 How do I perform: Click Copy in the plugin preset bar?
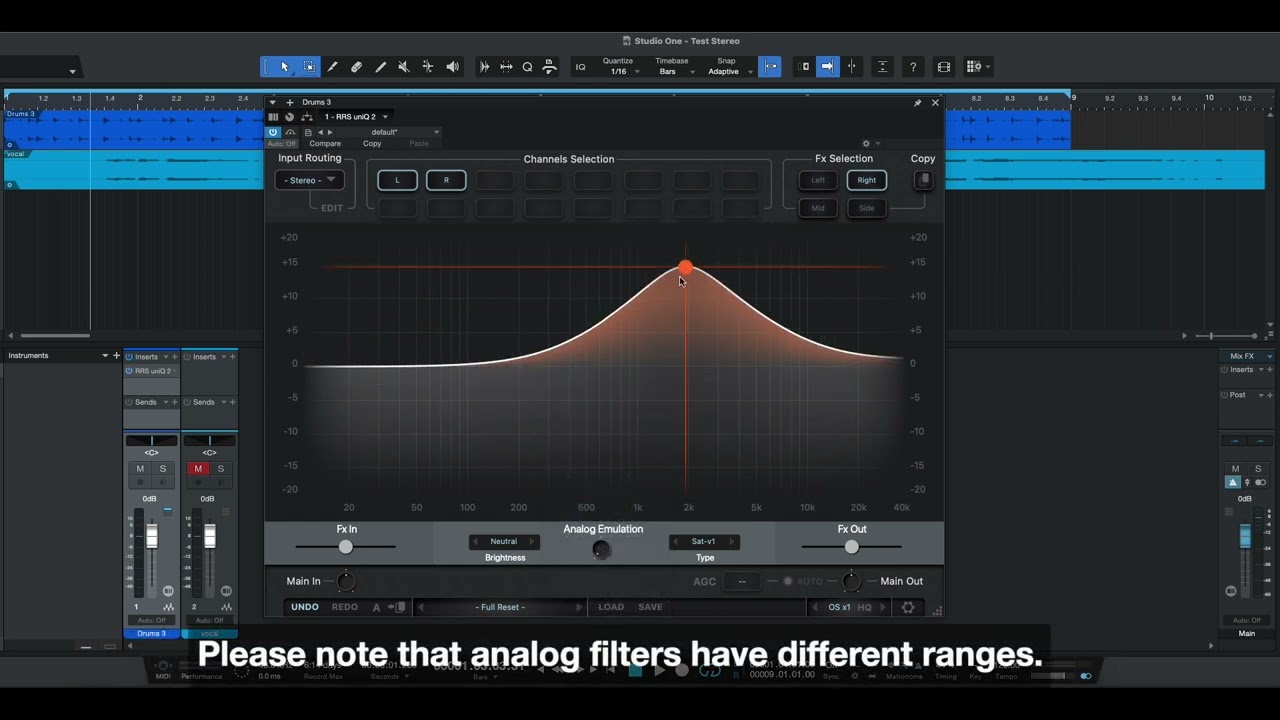point(372,144)
